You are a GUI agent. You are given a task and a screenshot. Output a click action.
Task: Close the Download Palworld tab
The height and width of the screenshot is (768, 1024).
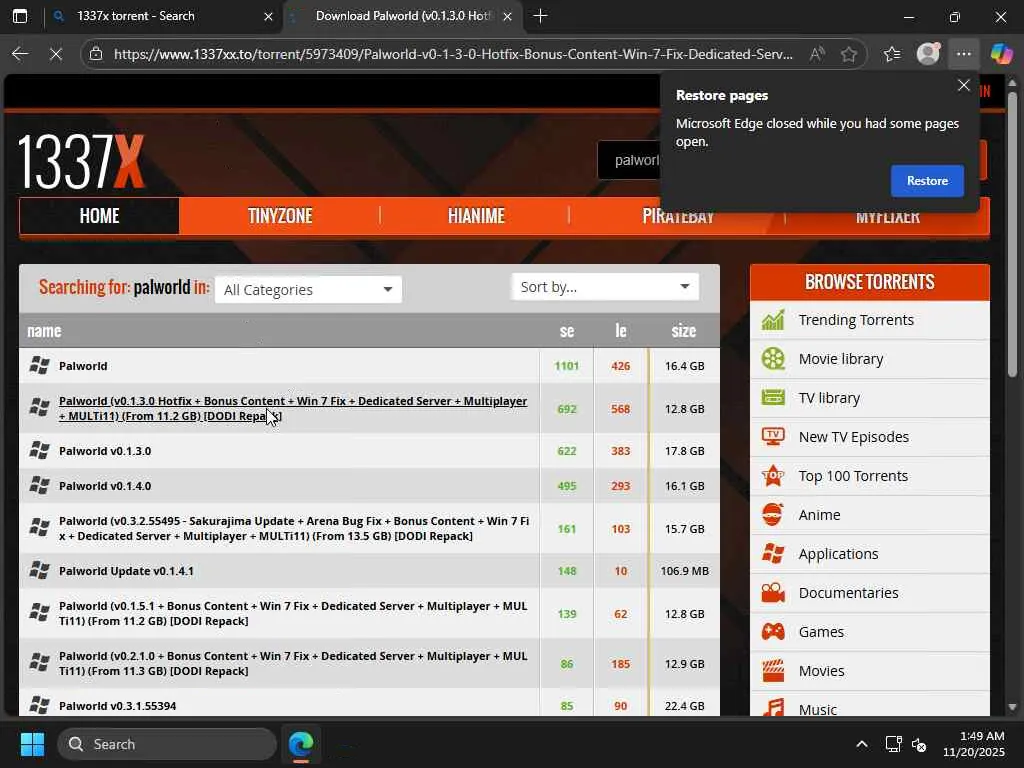(x=507, y=16)
